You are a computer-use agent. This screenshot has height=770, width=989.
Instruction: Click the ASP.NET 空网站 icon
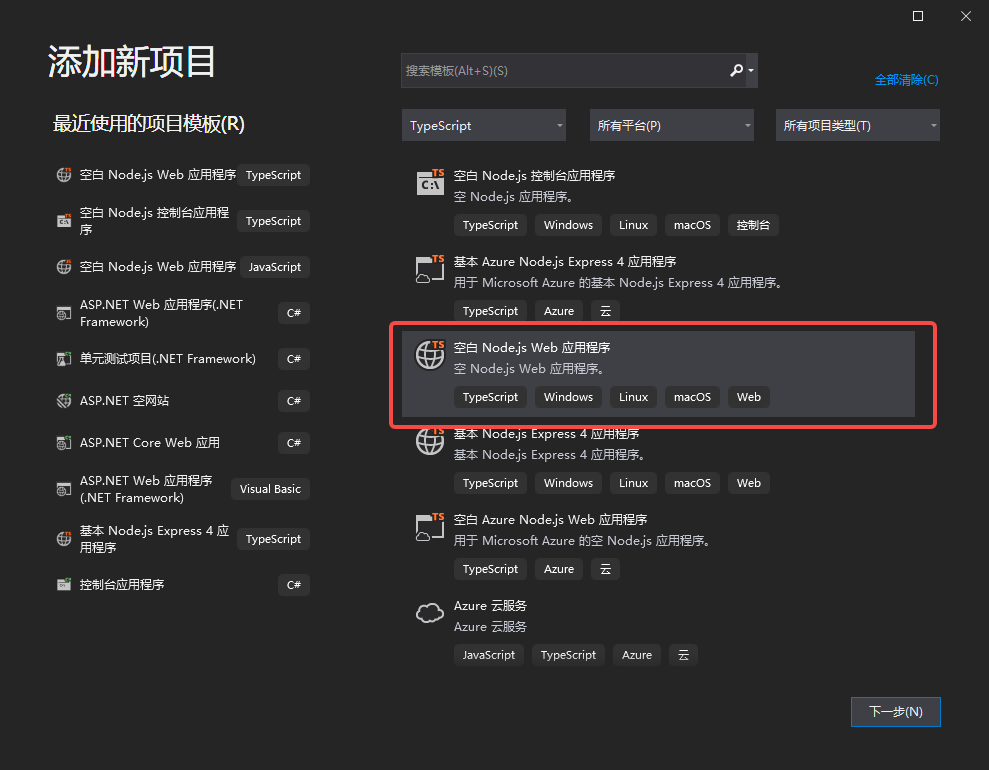click(x=64, y=400)
